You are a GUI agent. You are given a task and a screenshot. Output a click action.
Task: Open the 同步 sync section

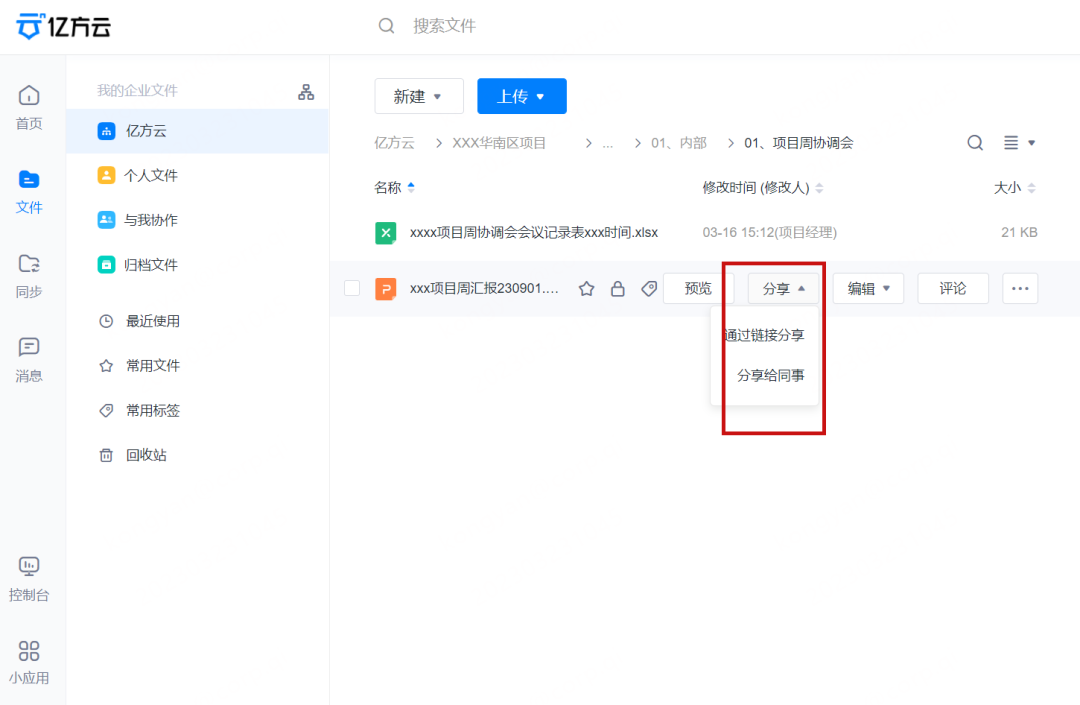click(29, 276)
